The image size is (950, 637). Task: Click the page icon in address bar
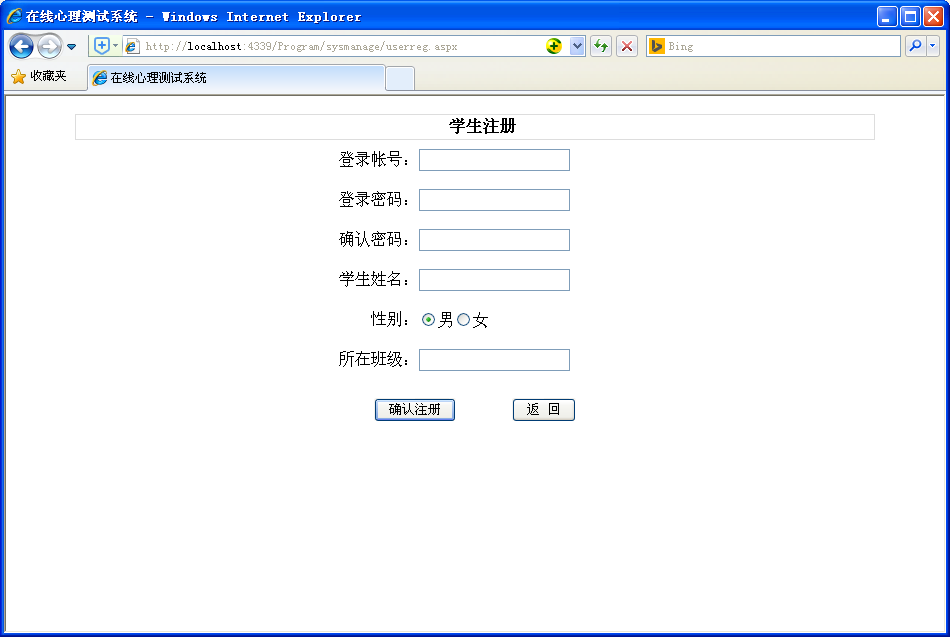tap(132, 46)
